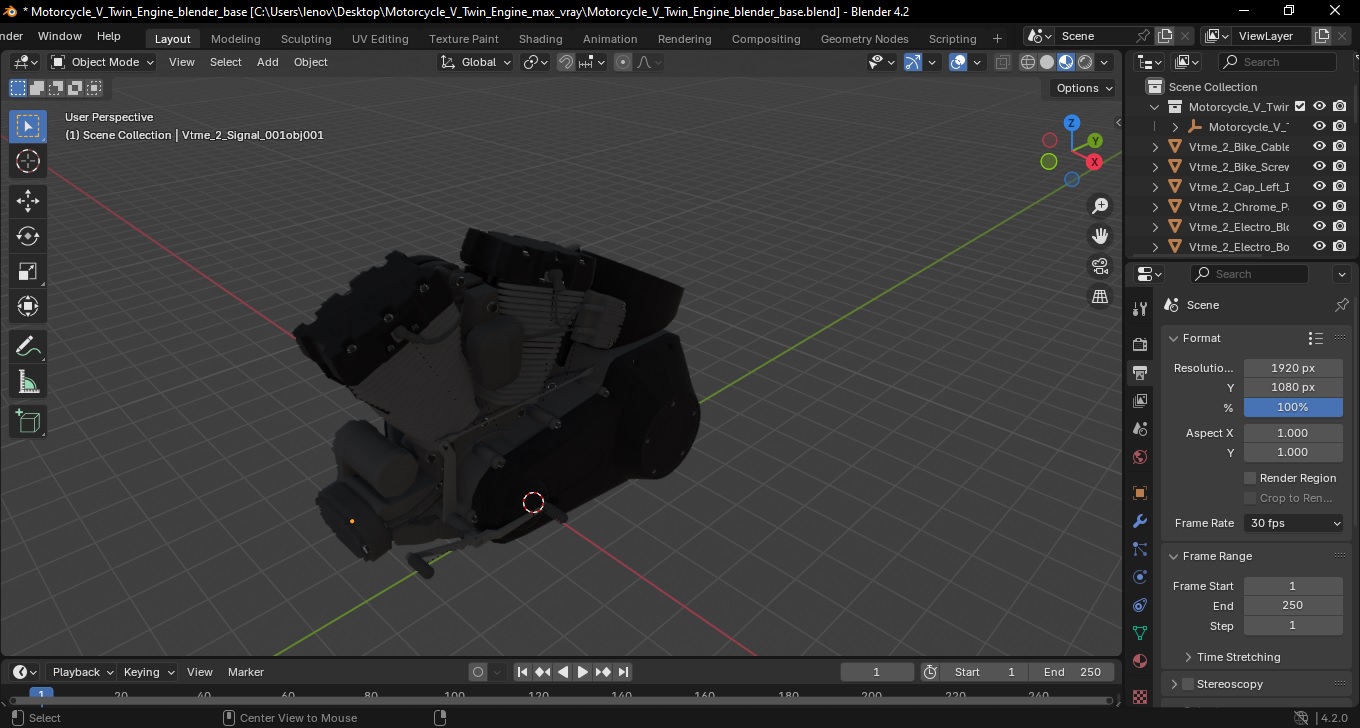Open the timeline Marker menu
Viewport: 1360px width, 728px height.
coord(246,672)
